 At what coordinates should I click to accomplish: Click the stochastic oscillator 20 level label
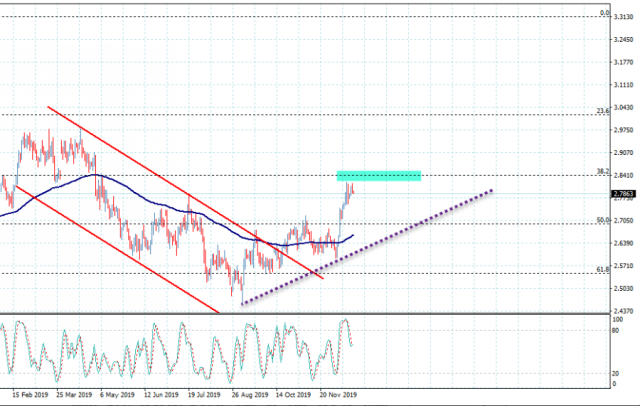(618, 373)
